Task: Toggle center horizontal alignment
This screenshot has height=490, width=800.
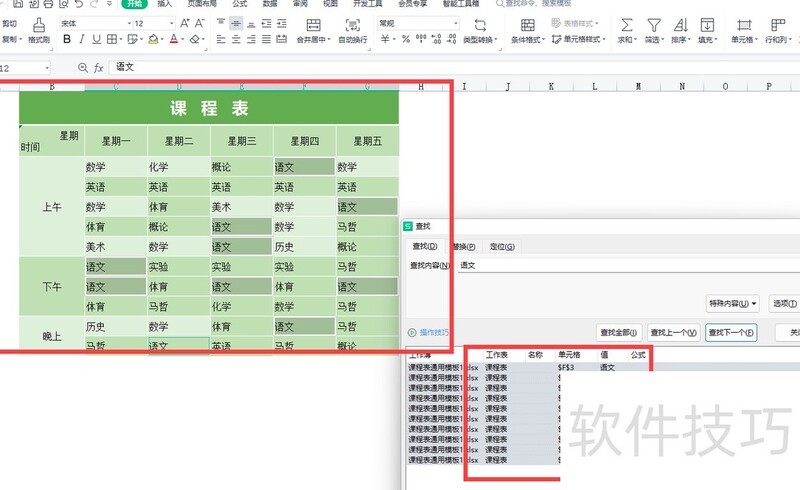Action: (236, 40)
